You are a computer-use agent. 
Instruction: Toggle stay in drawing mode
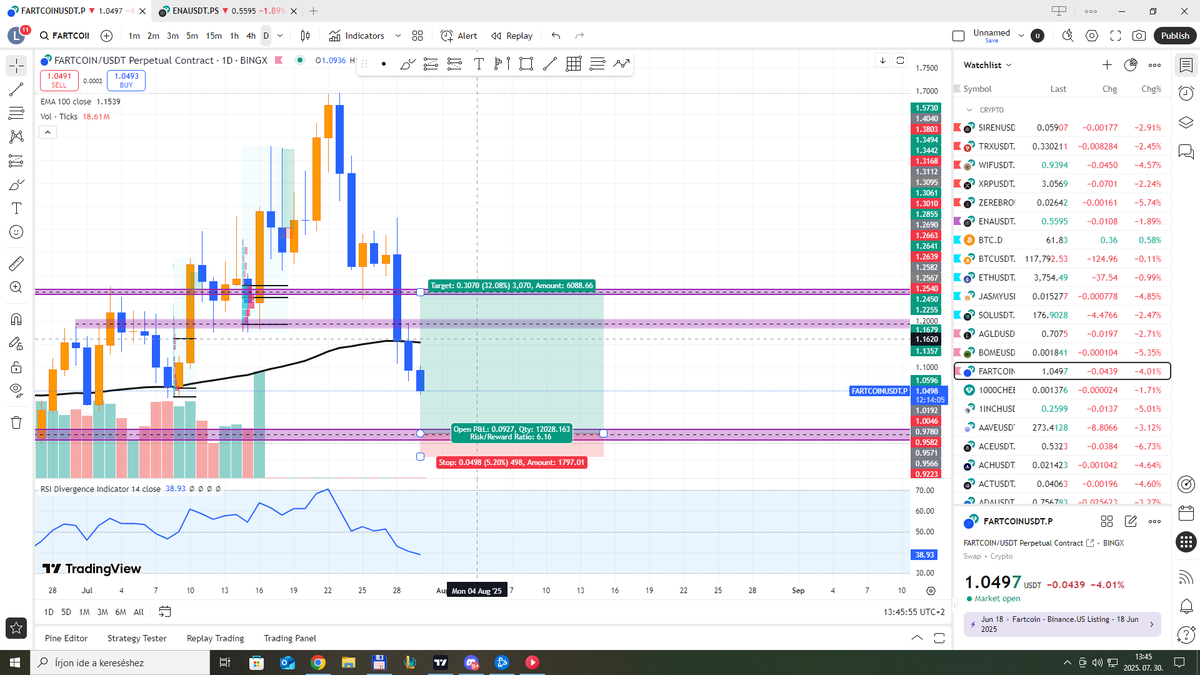[x=16, y=344]
